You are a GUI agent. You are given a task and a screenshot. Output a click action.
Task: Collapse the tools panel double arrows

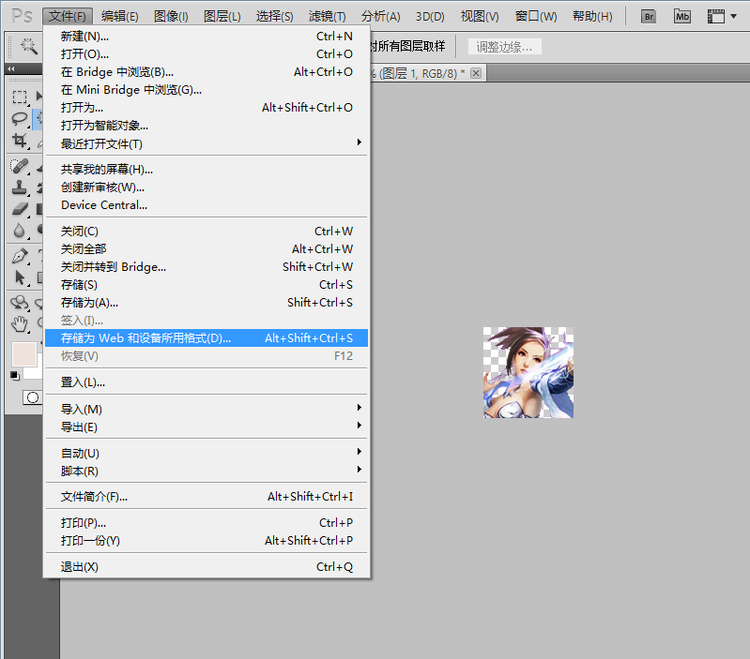[11, 69]
